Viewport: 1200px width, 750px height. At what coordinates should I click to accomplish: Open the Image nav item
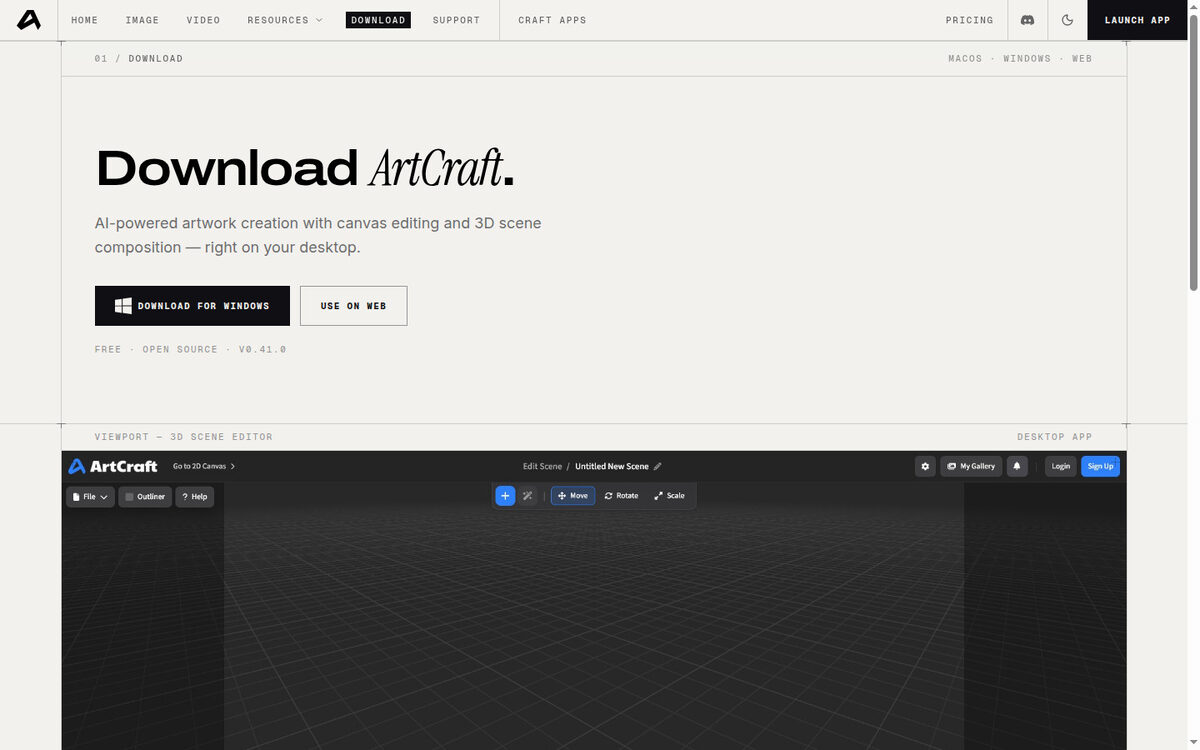coord(142,20)
